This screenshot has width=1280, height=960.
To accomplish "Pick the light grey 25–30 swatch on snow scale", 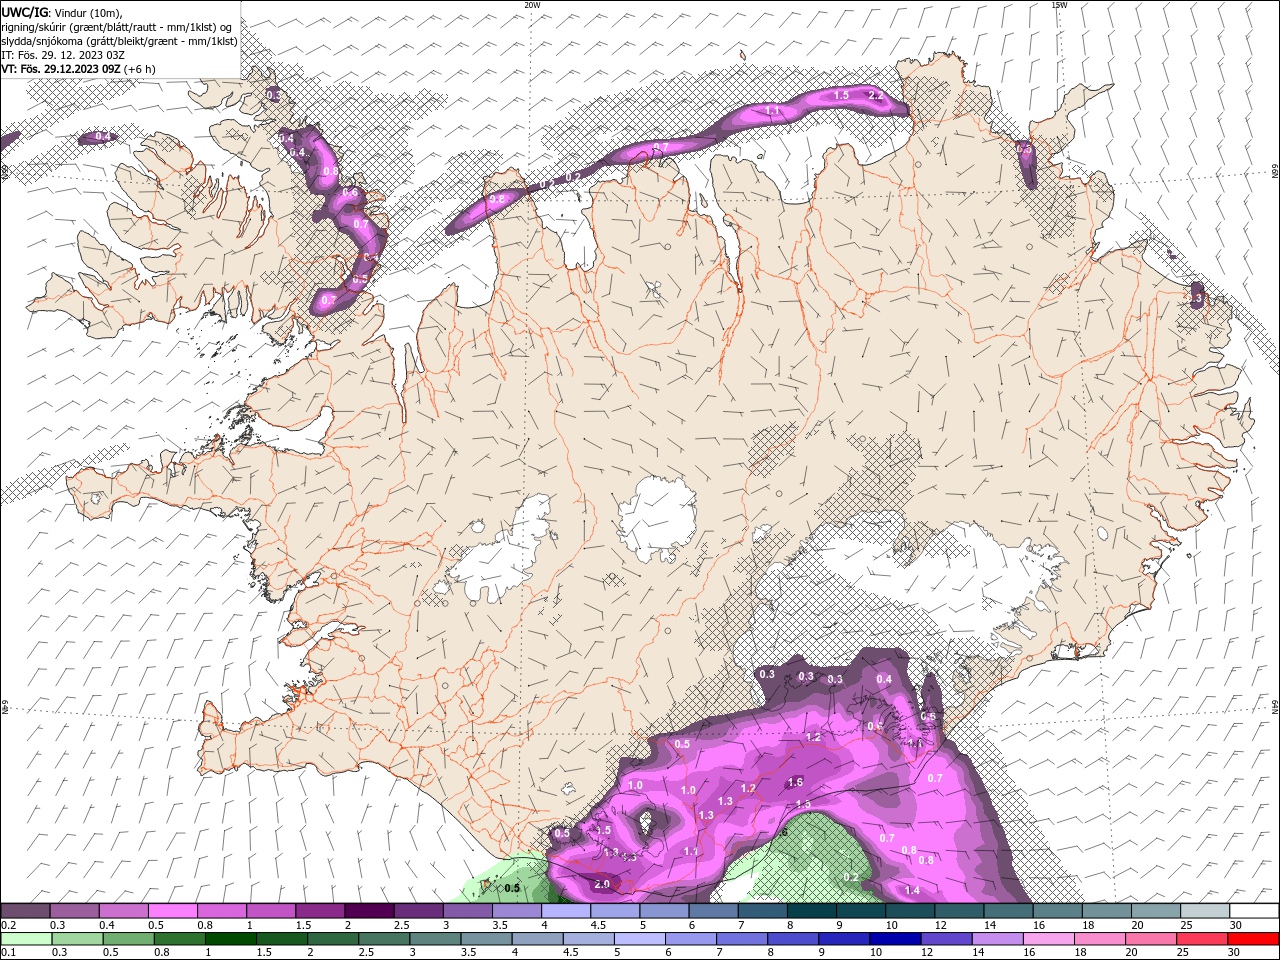I will [x=1205, y=911].
